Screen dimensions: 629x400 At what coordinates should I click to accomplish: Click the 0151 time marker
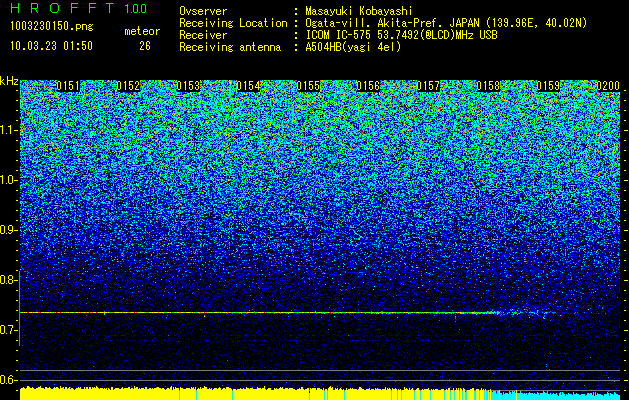coord(68,86)
